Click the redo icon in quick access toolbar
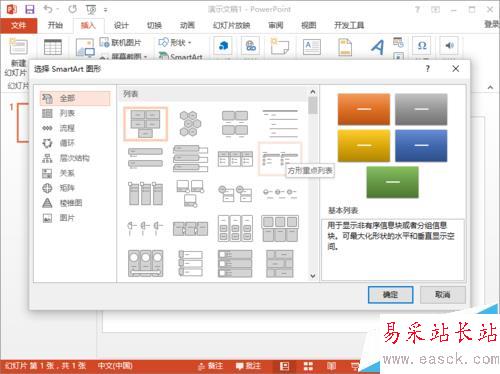The image size is (500, 374). click(72, 9)
